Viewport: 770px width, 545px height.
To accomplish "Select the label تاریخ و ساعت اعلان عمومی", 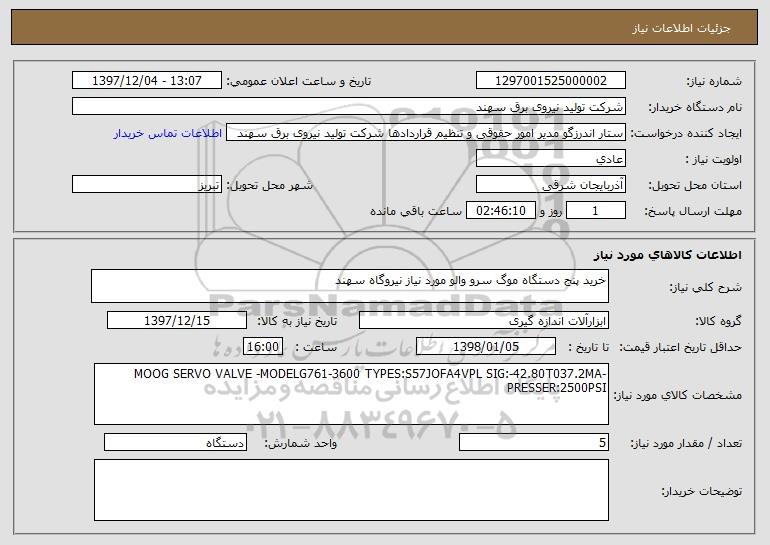I will tap(299, 81).
